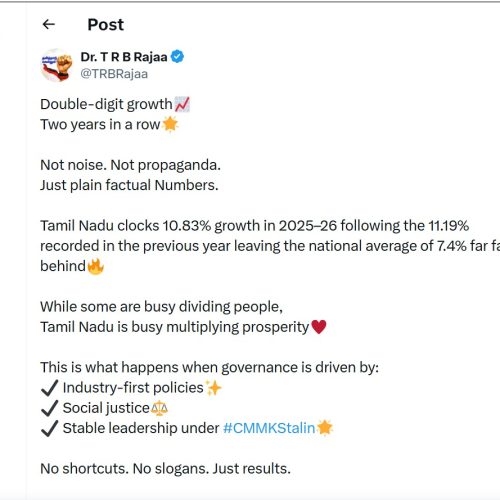
Task: Click the back arrow beside Post
Action: pyautogui.click(x=49, y=24)
